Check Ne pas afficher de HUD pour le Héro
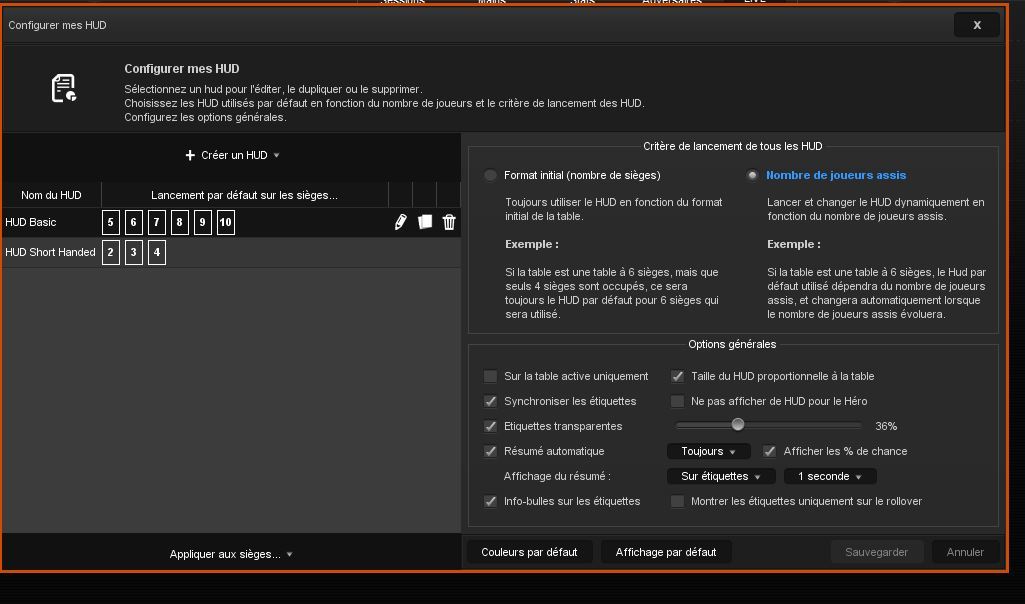 coord(677,401)
